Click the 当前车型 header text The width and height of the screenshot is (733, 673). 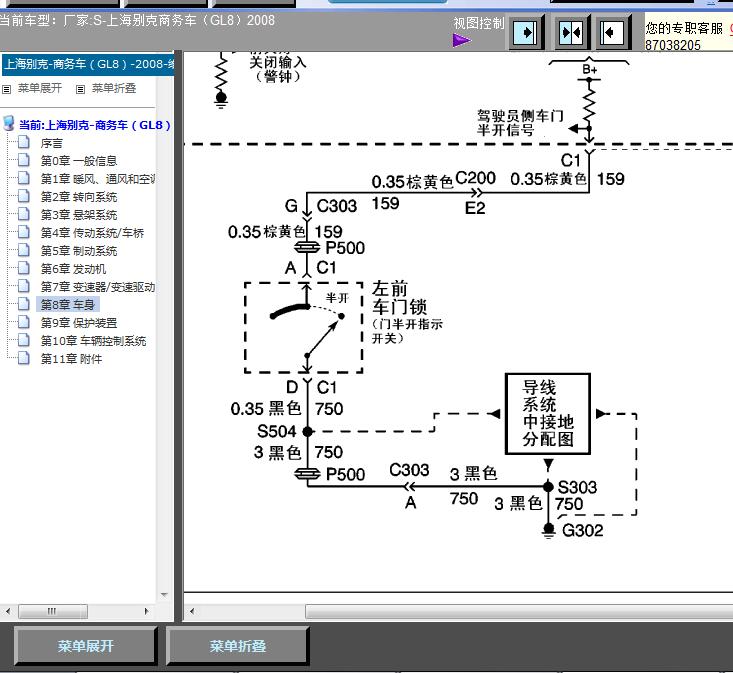137,21
